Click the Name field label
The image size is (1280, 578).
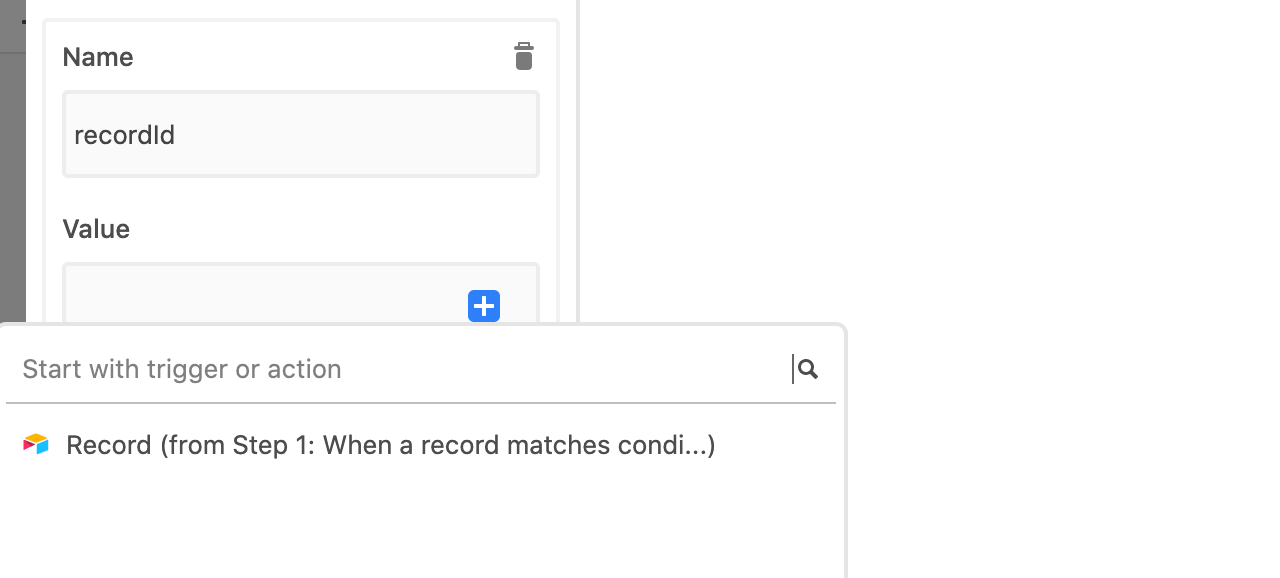click(x=98, y=57)
